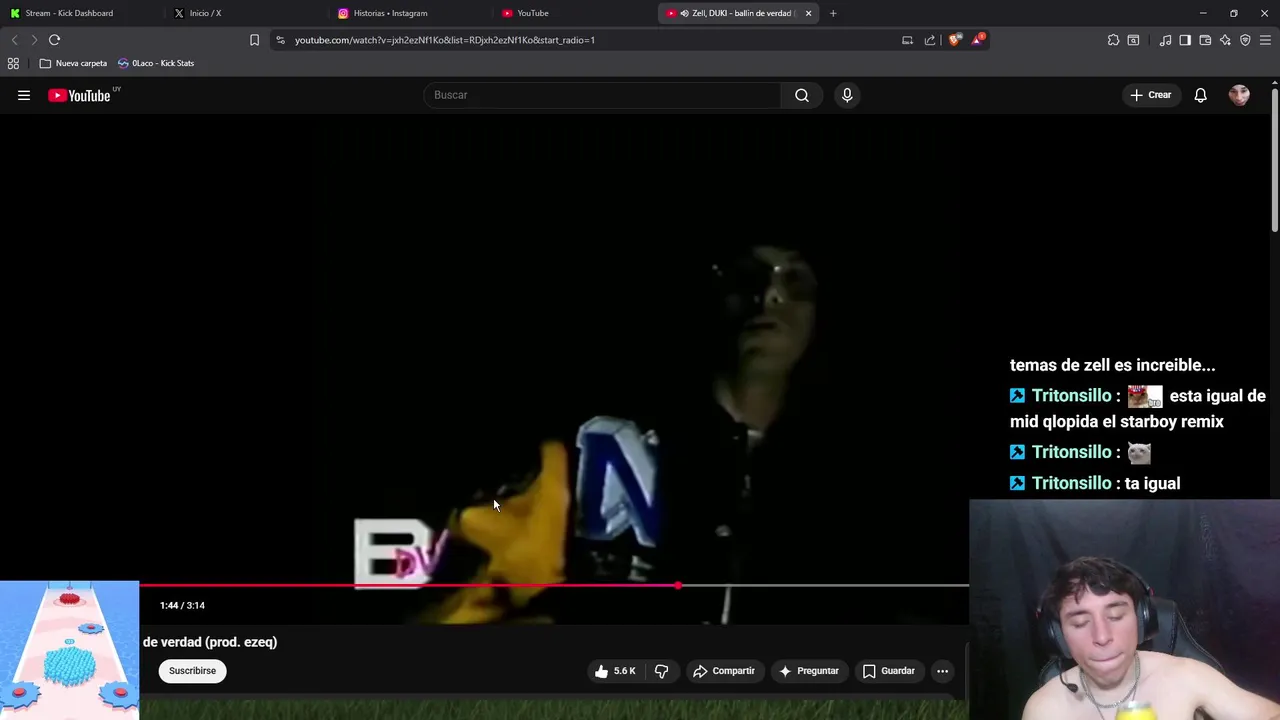Screen dimensions: 1280x720
Task: Click the Preguntar button
Action: [x=809, y=671]
